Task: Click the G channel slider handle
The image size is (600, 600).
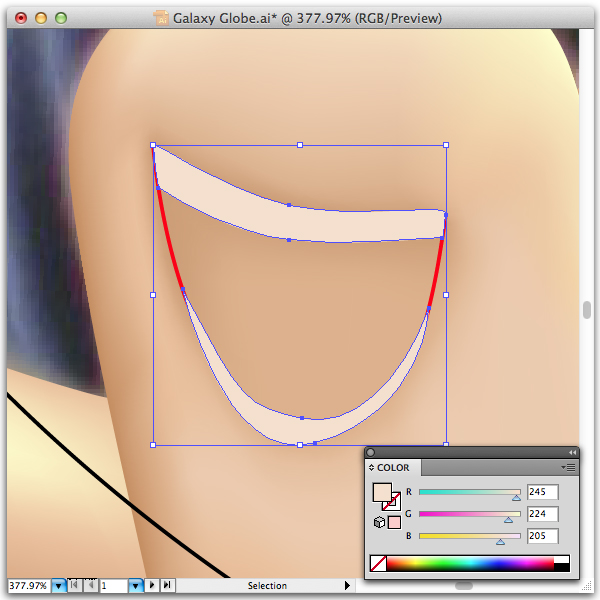Action: coord(508,520)
